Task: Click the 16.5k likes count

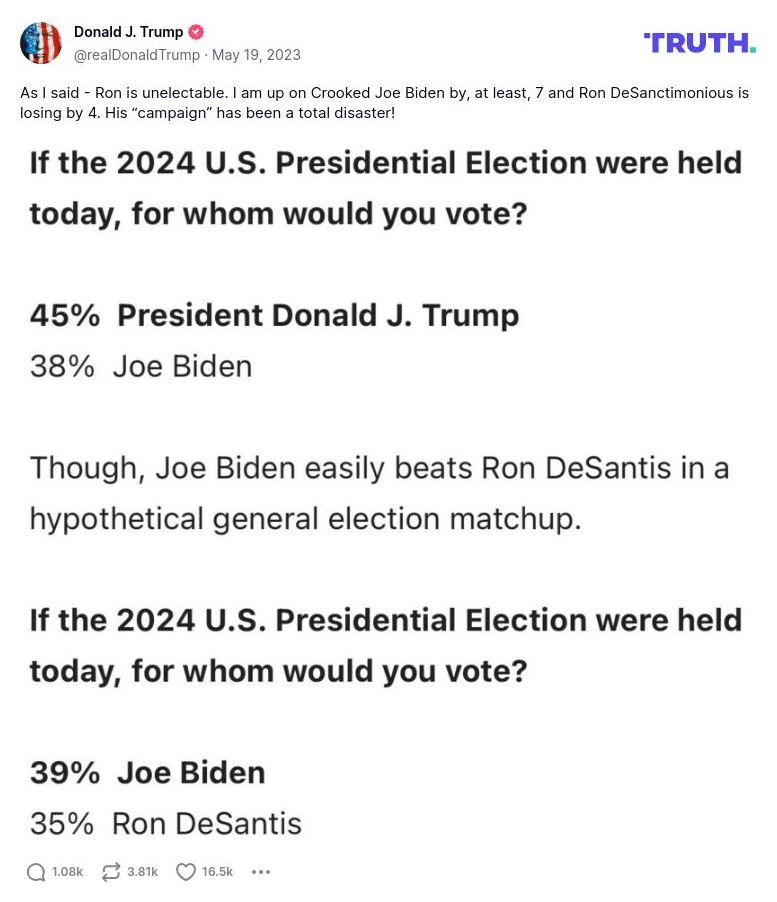Action: point(217,872)
